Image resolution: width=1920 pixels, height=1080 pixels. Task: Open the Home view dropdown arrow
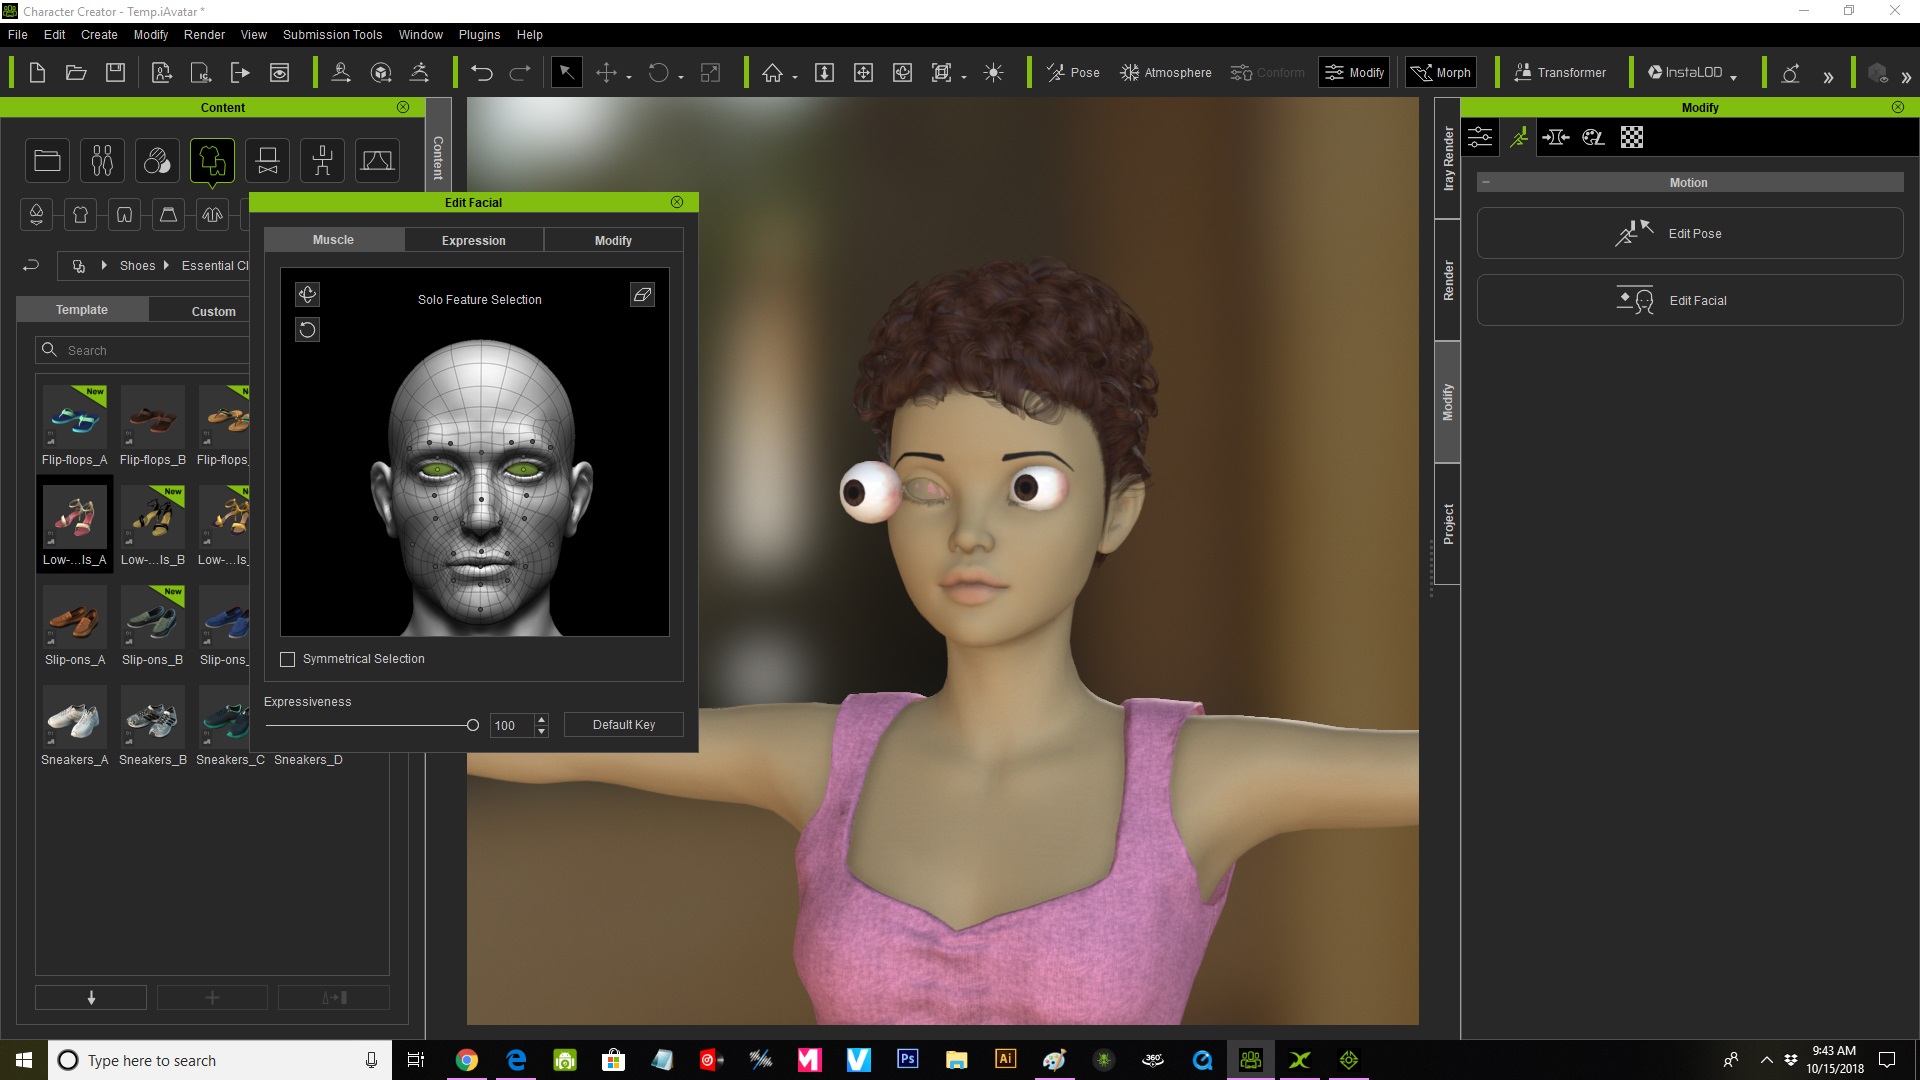(x=795, y=76)
